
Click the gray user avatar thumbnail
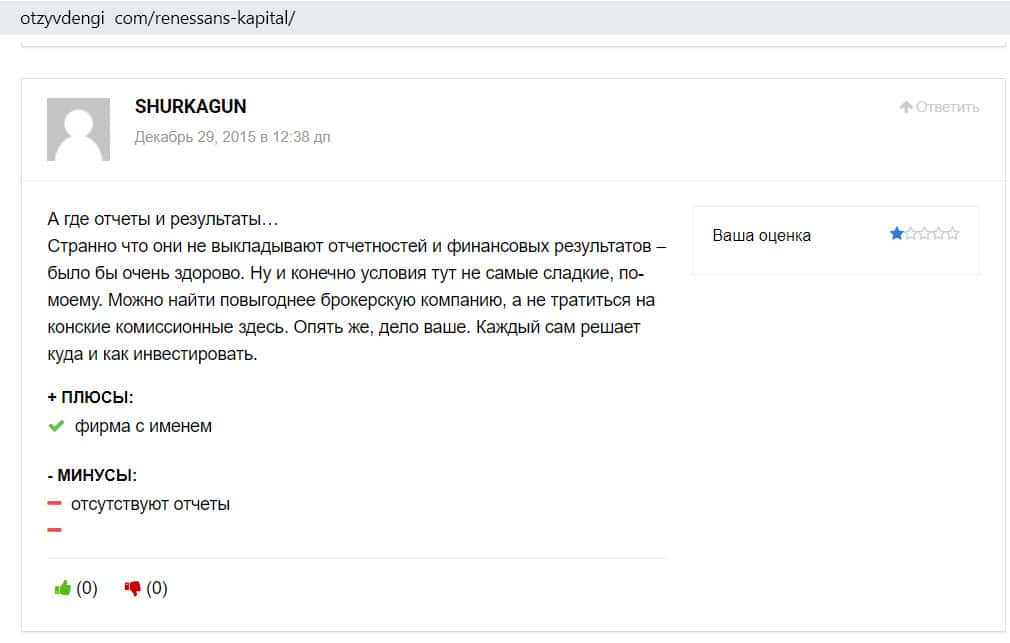click(x=78, y=129)
